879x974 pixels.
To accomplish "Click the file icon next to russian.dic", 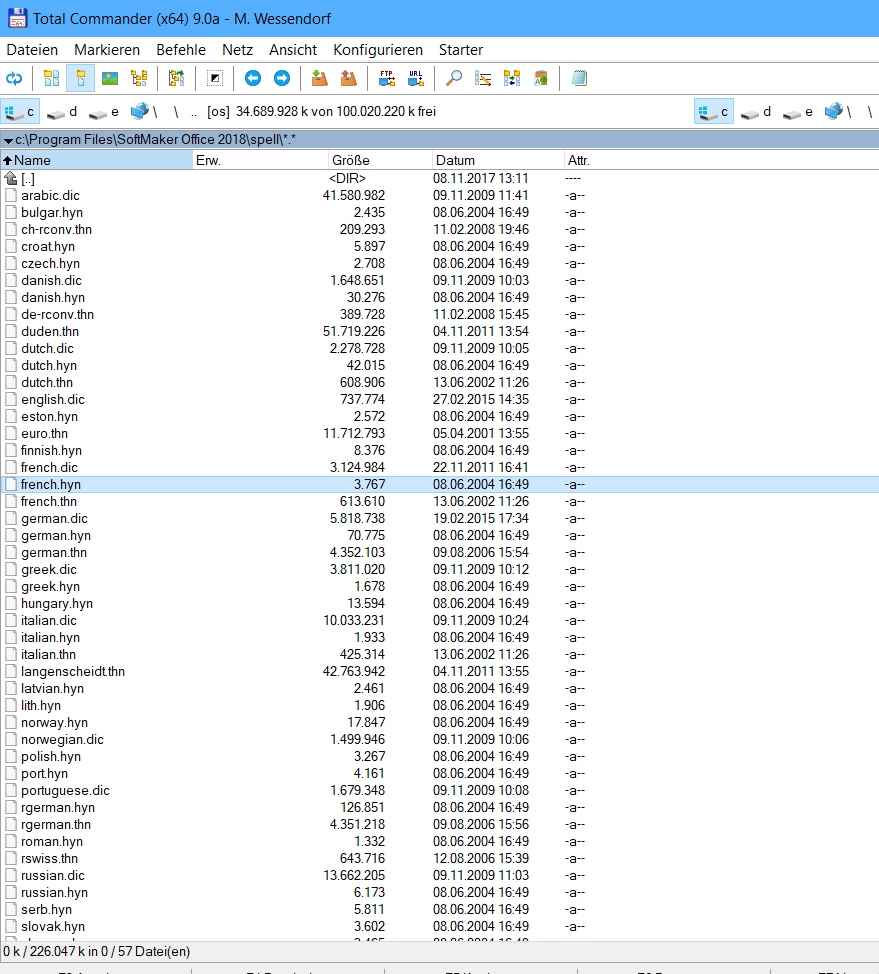I will (11, 875).
